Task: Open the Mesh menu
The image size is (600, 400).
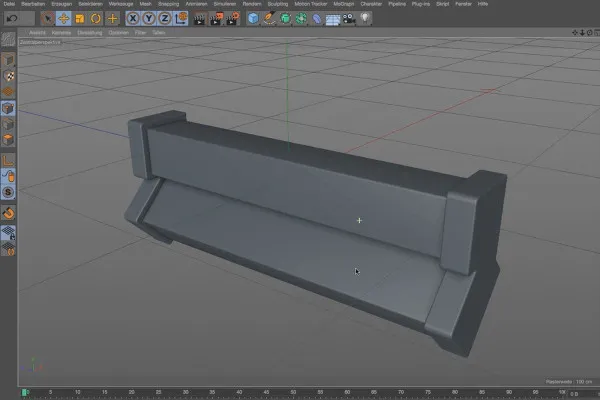Action: (x=145, y=4)
